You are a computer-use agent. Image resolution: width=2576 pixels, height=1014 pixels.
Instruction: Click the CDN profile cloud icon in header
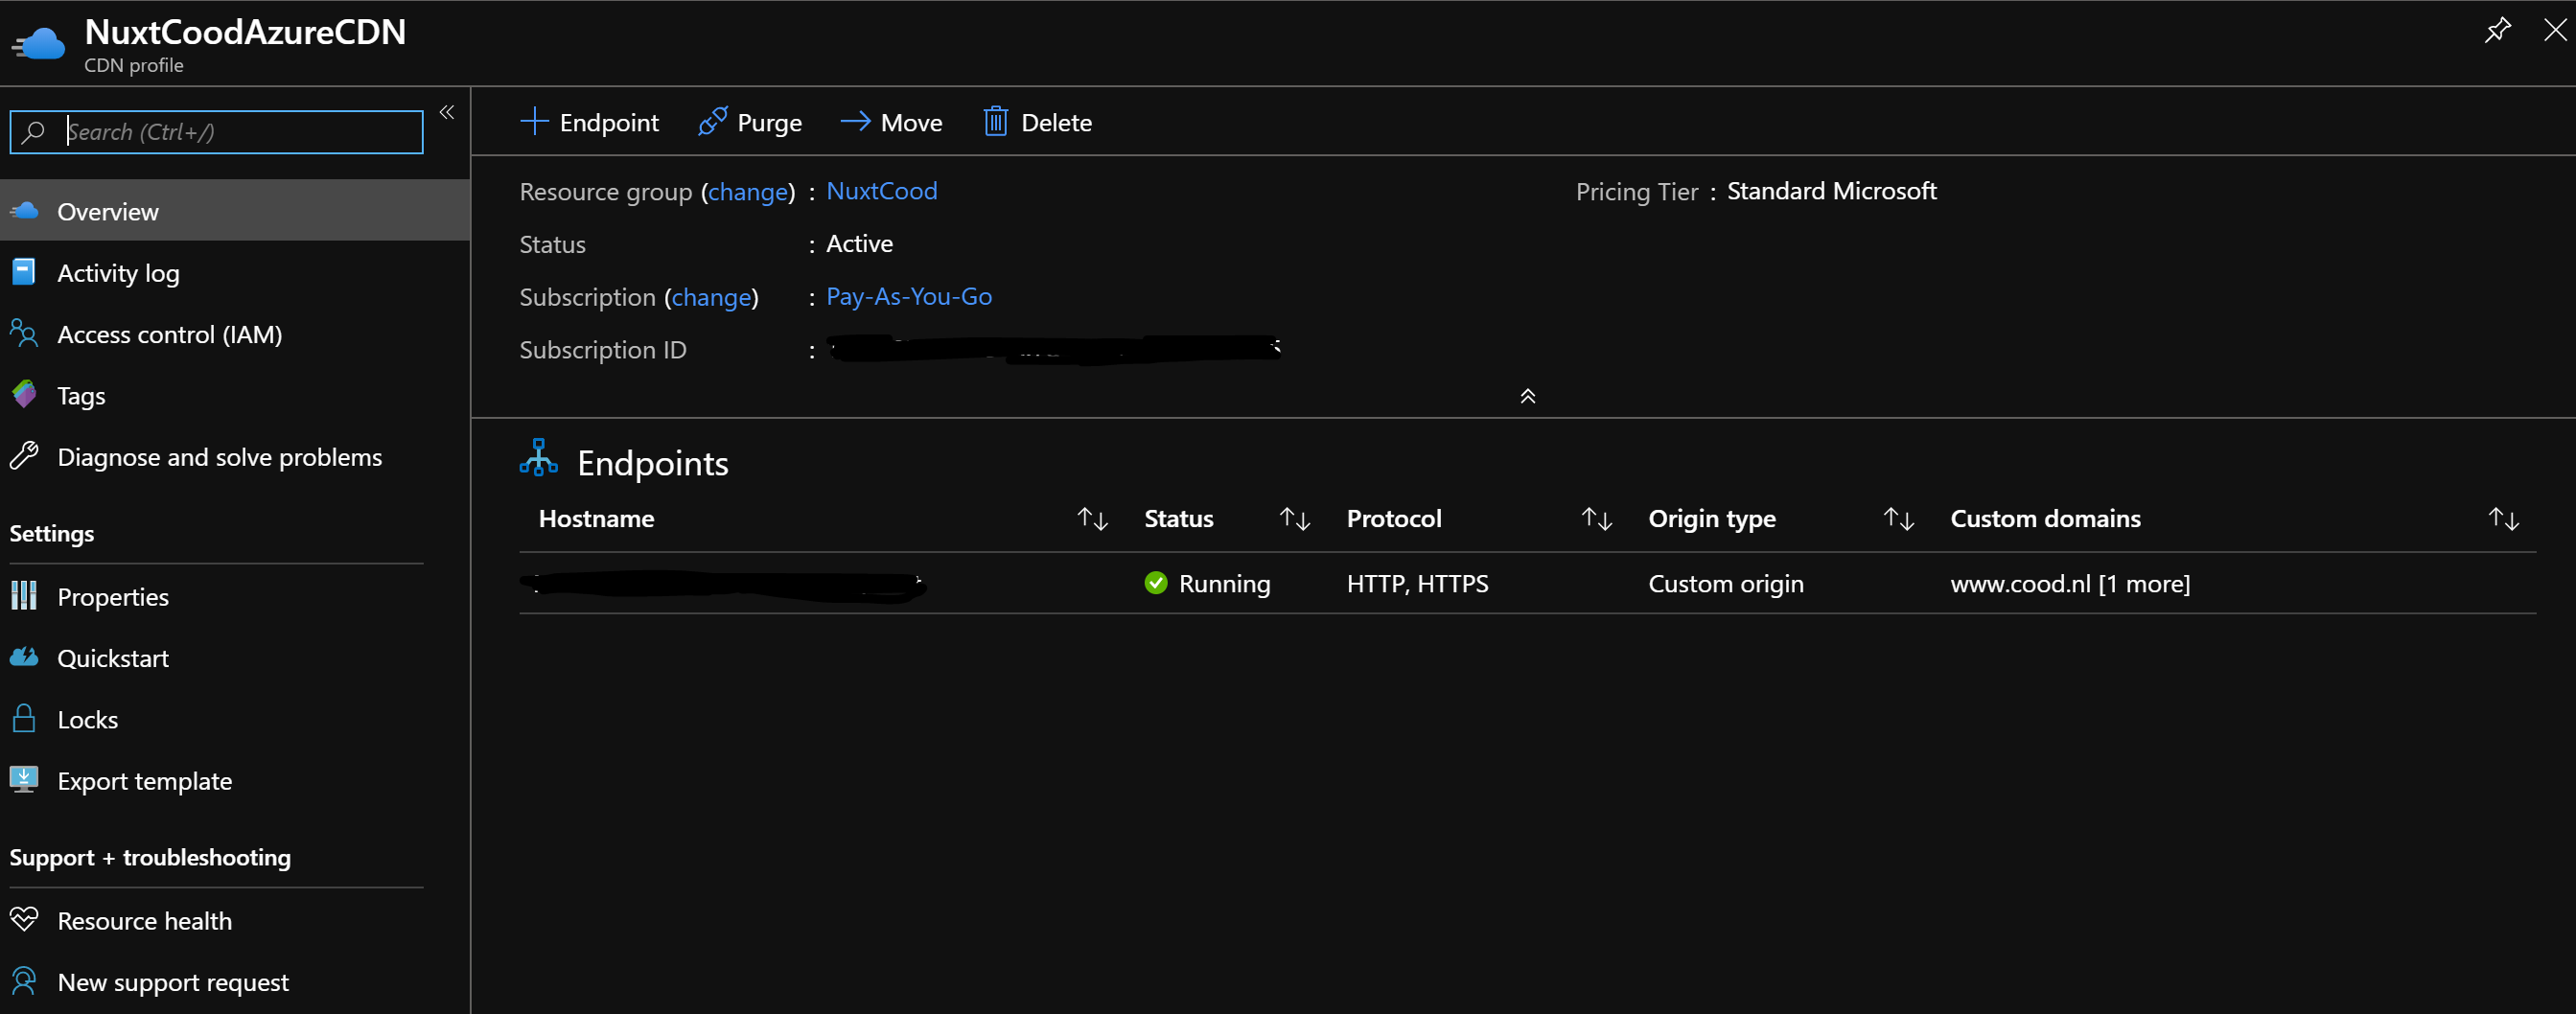39,45
